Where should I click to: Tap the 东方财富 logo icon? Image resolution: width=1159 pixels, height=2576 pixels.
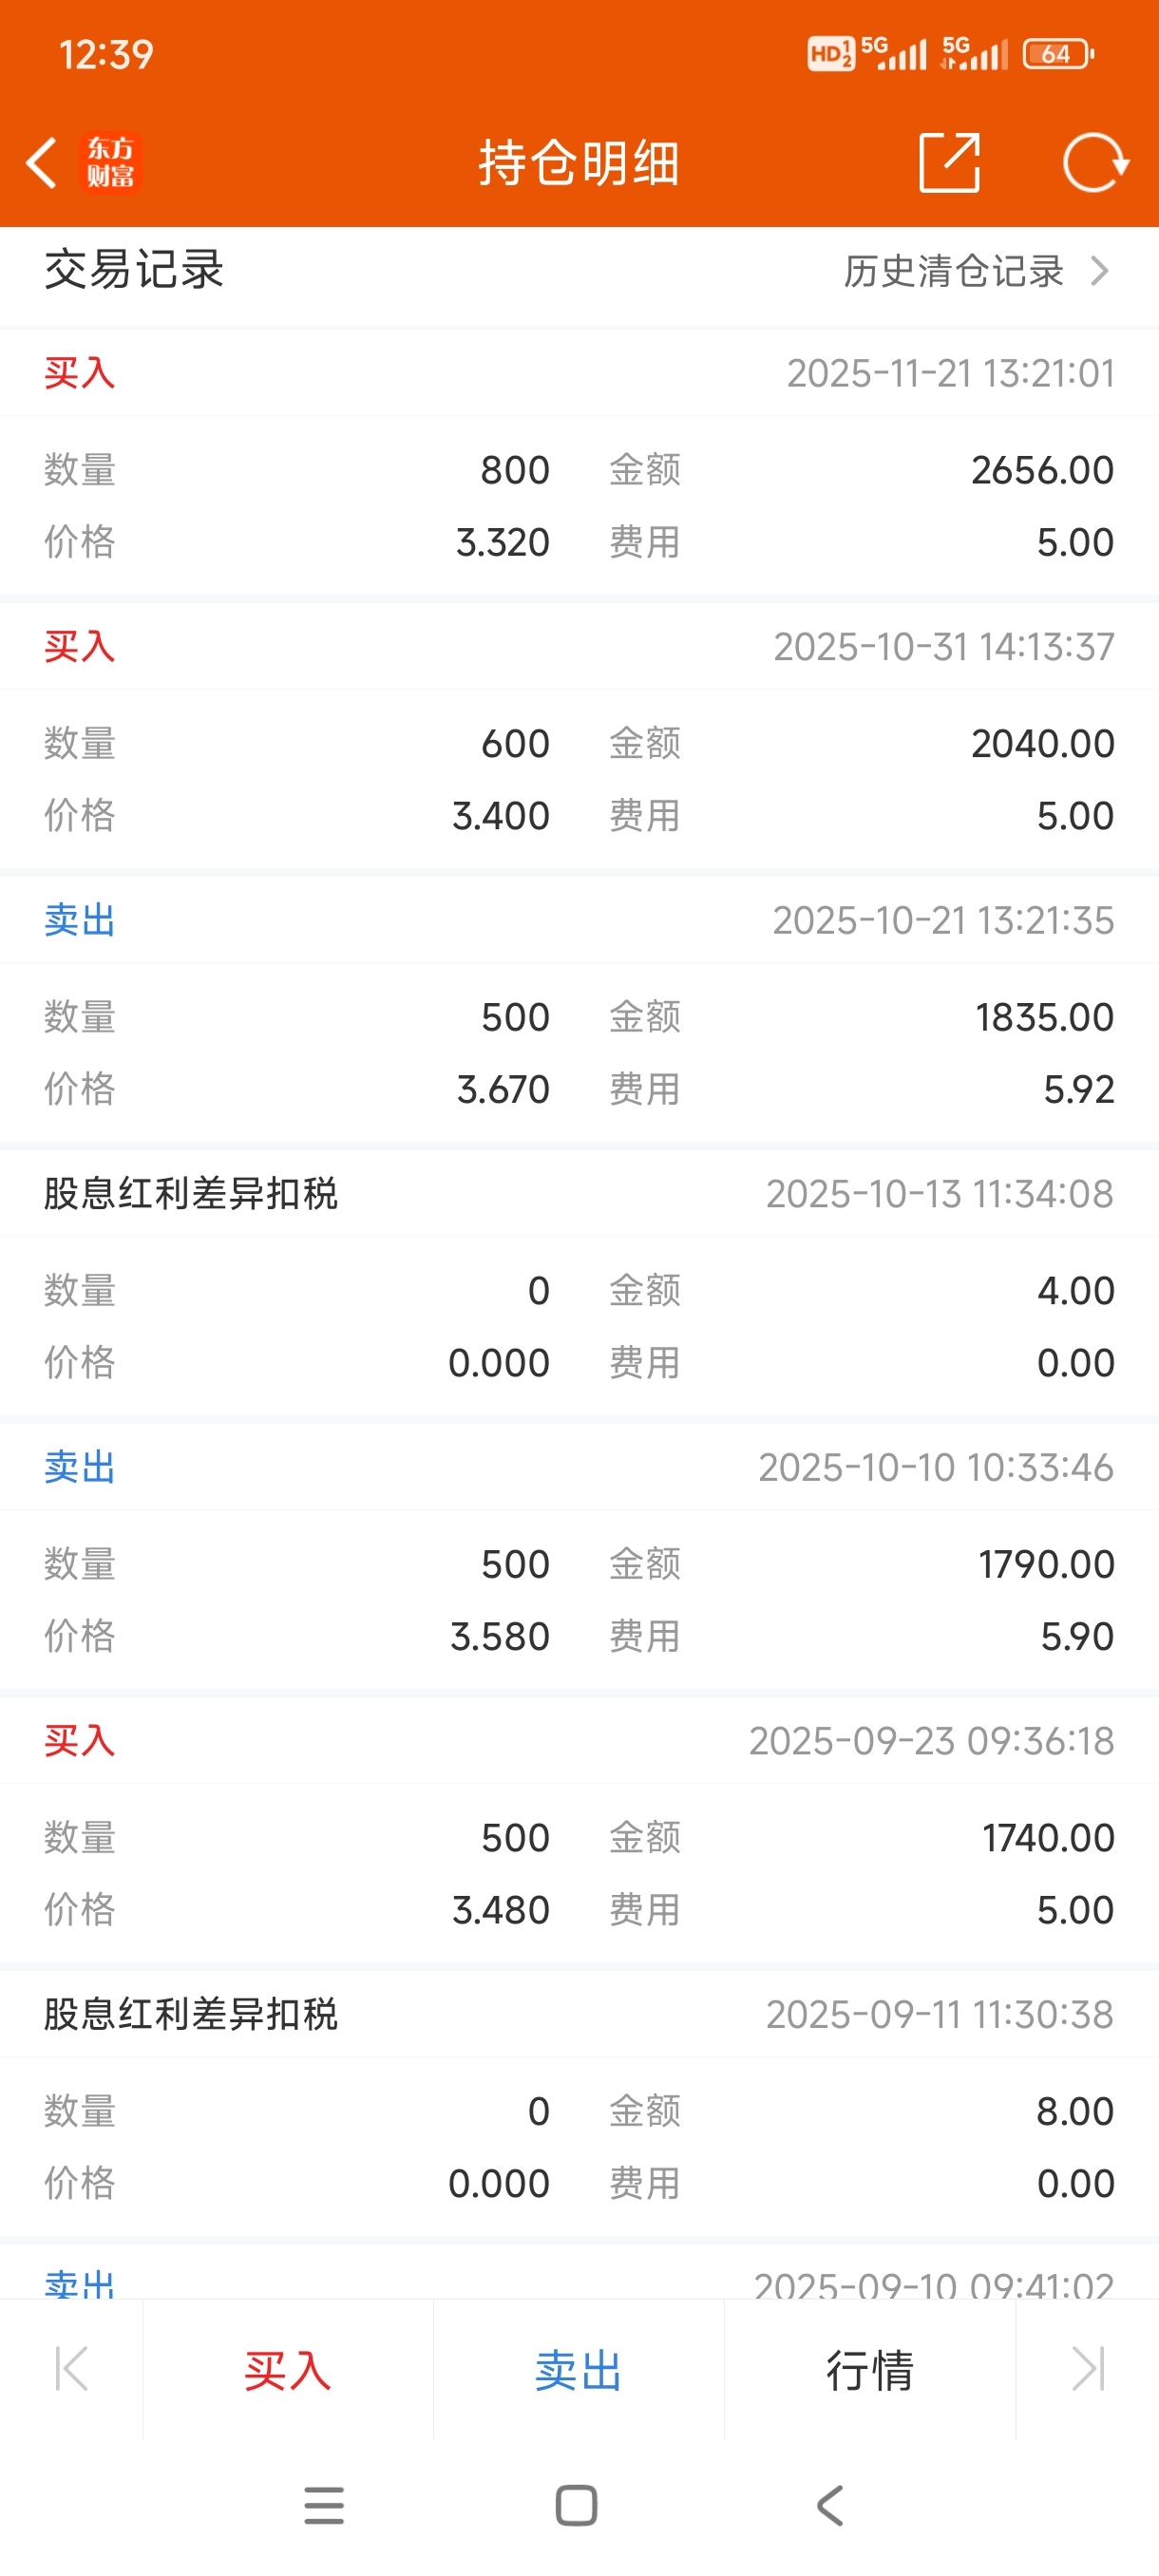[x=110, y=163]
